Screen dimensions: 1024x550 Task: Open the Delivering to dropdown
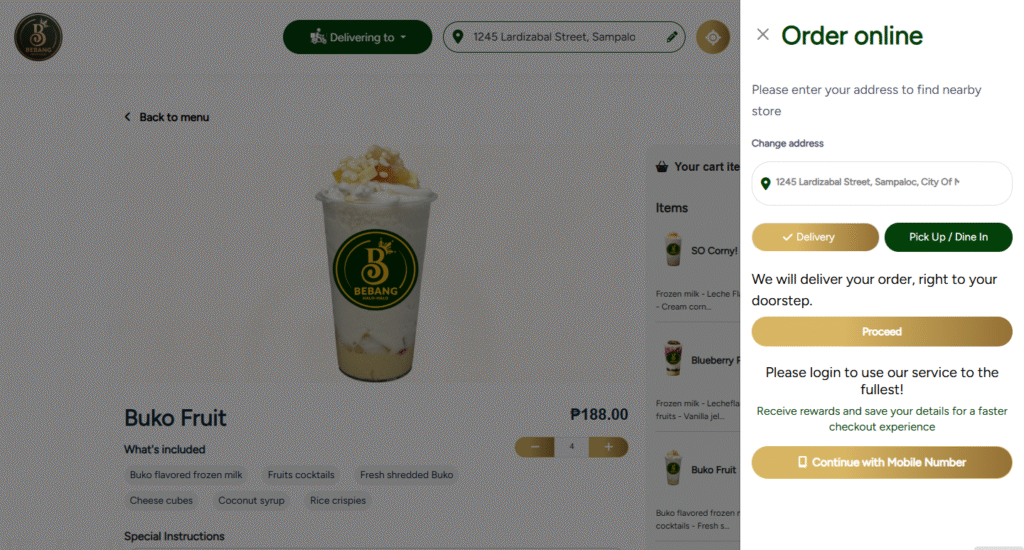coord(357,37)
